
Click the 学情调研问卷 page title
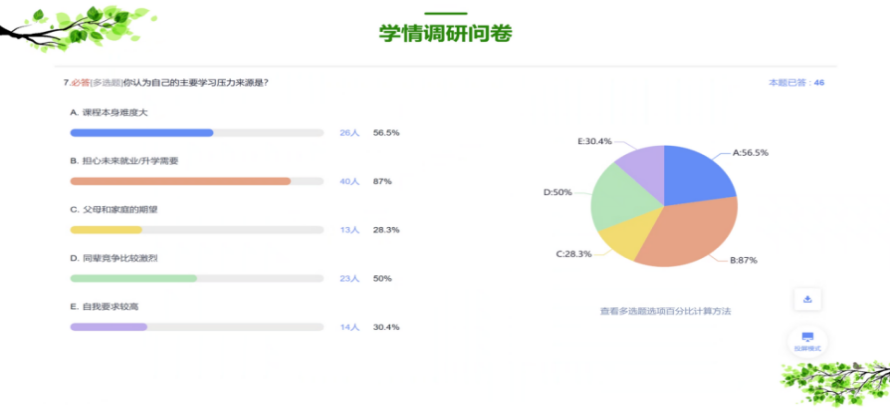pos(445,34)
